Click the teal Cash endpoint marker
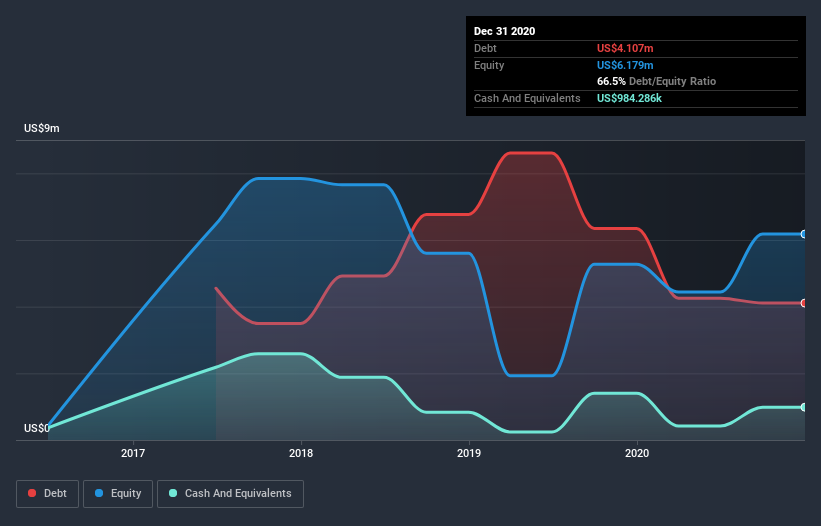Viewport: 821px width, 526px height. click(804, 407)
